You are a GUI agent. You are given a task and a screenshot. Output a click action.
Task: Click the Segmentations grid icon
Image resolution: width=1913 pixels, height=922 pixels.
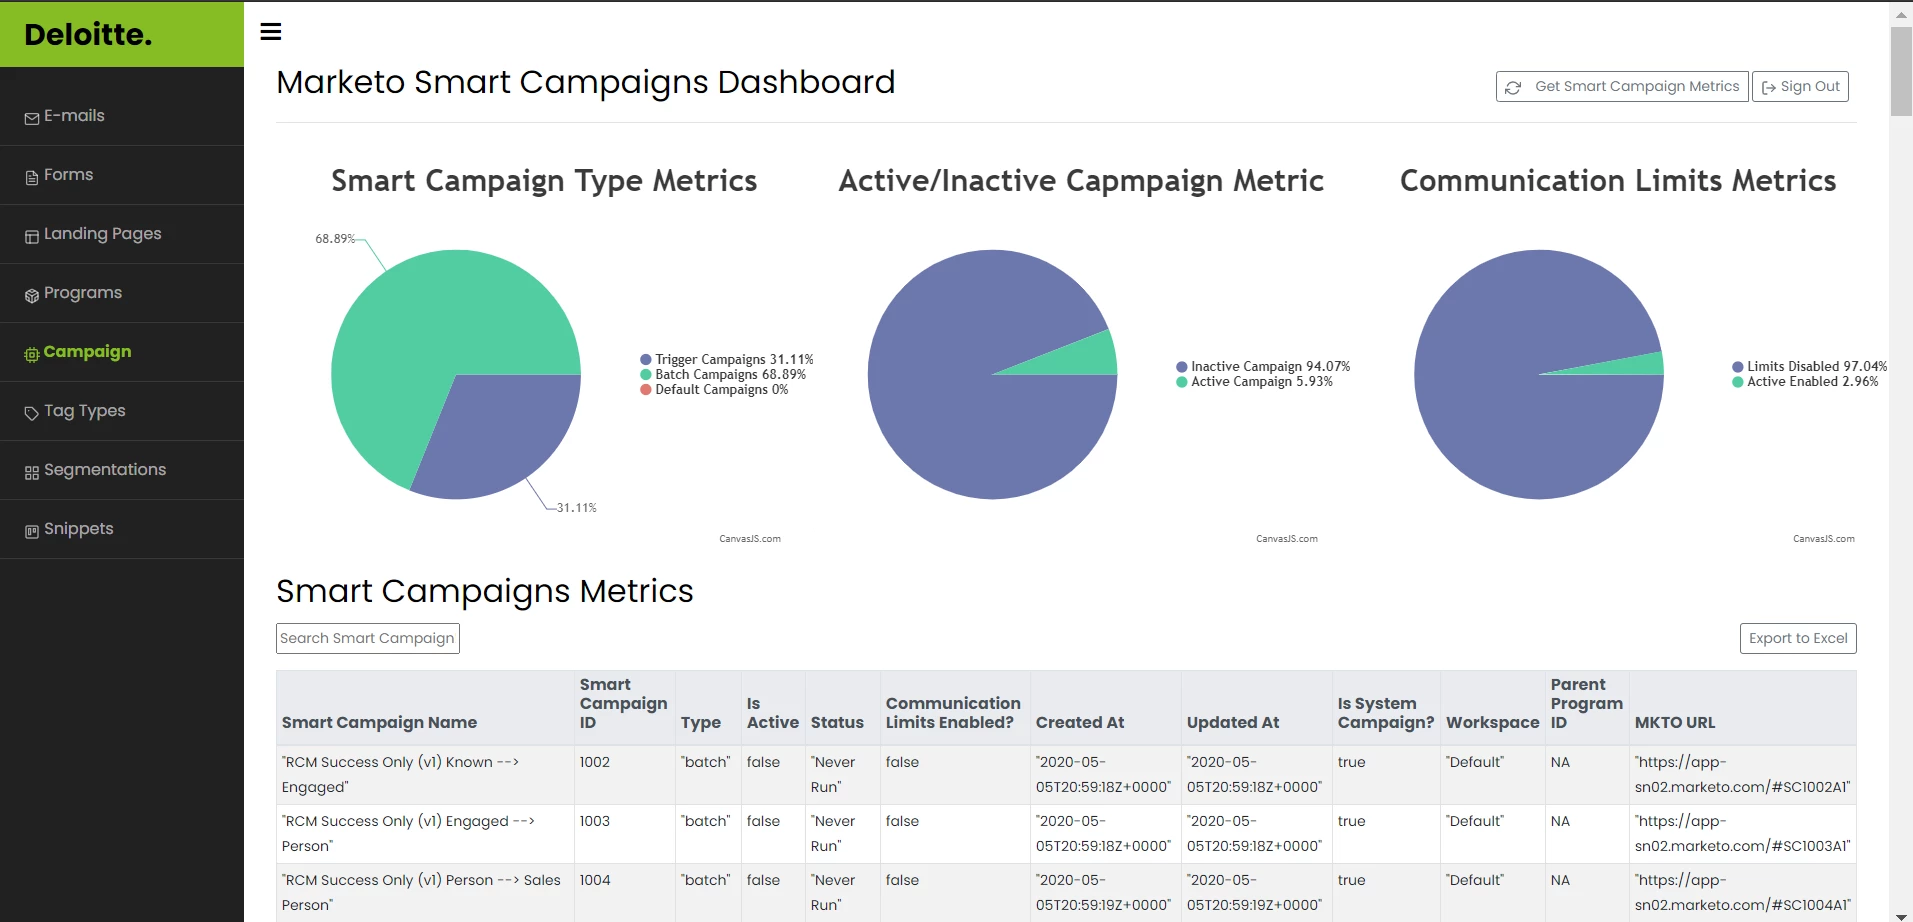(32, 472)
